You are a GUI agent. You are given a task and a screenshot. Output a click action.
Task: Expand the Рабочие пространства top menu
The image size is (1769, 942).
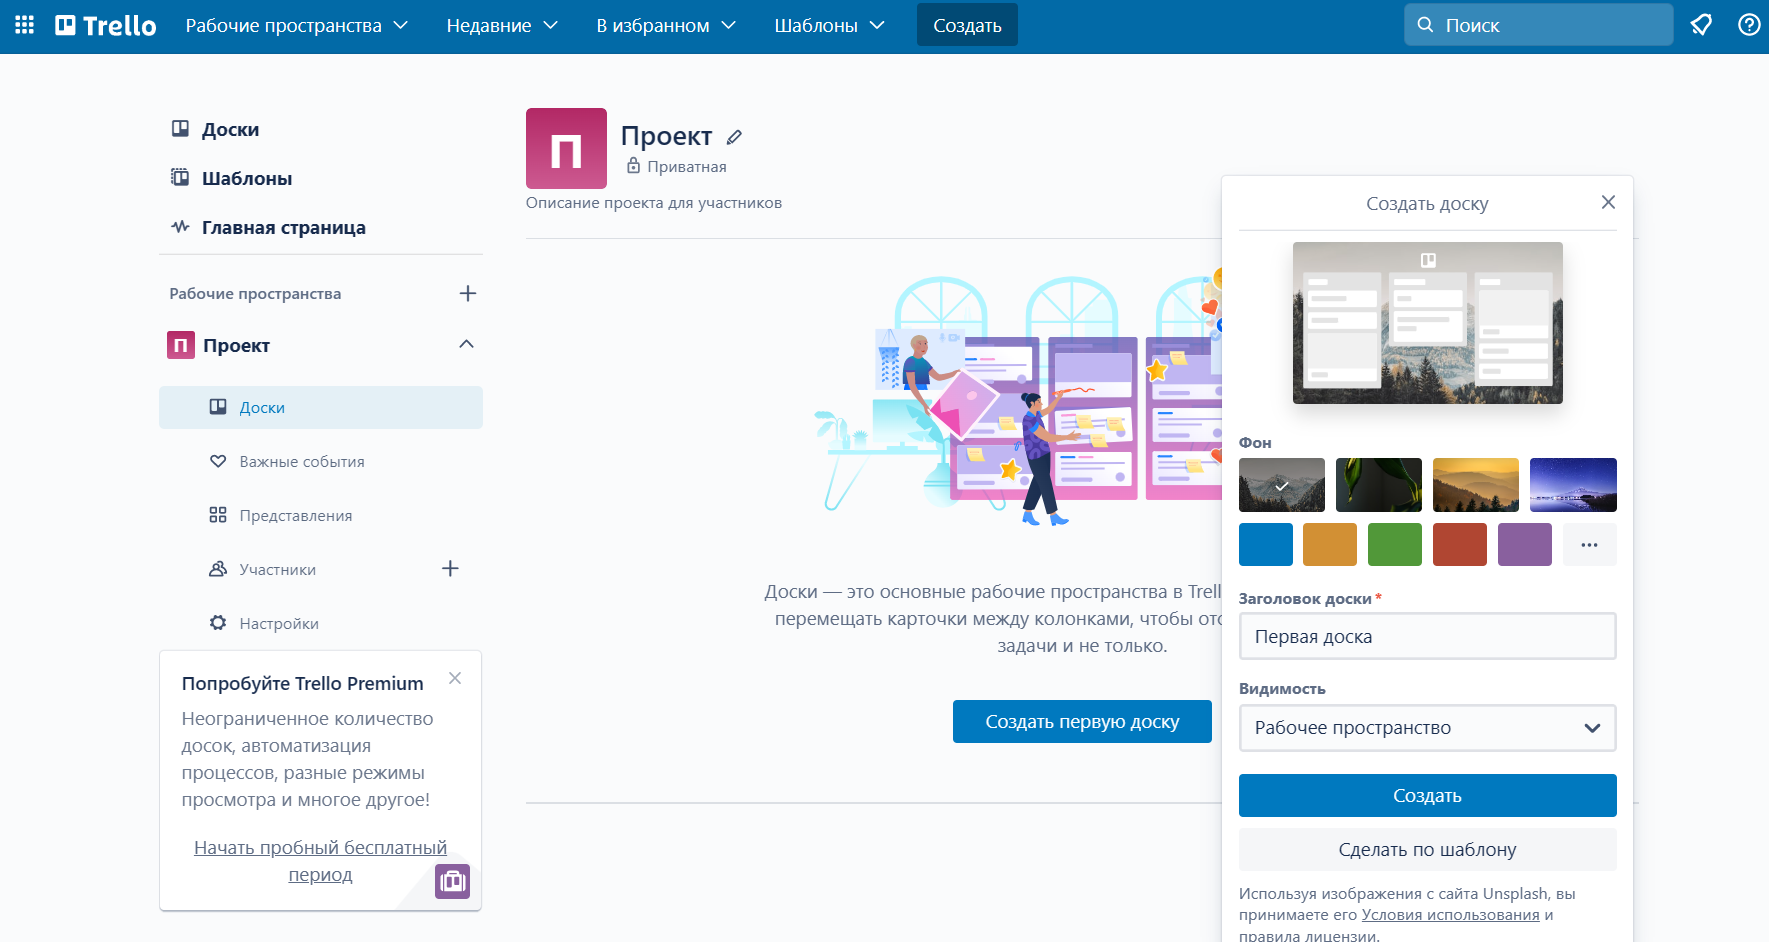297,25
